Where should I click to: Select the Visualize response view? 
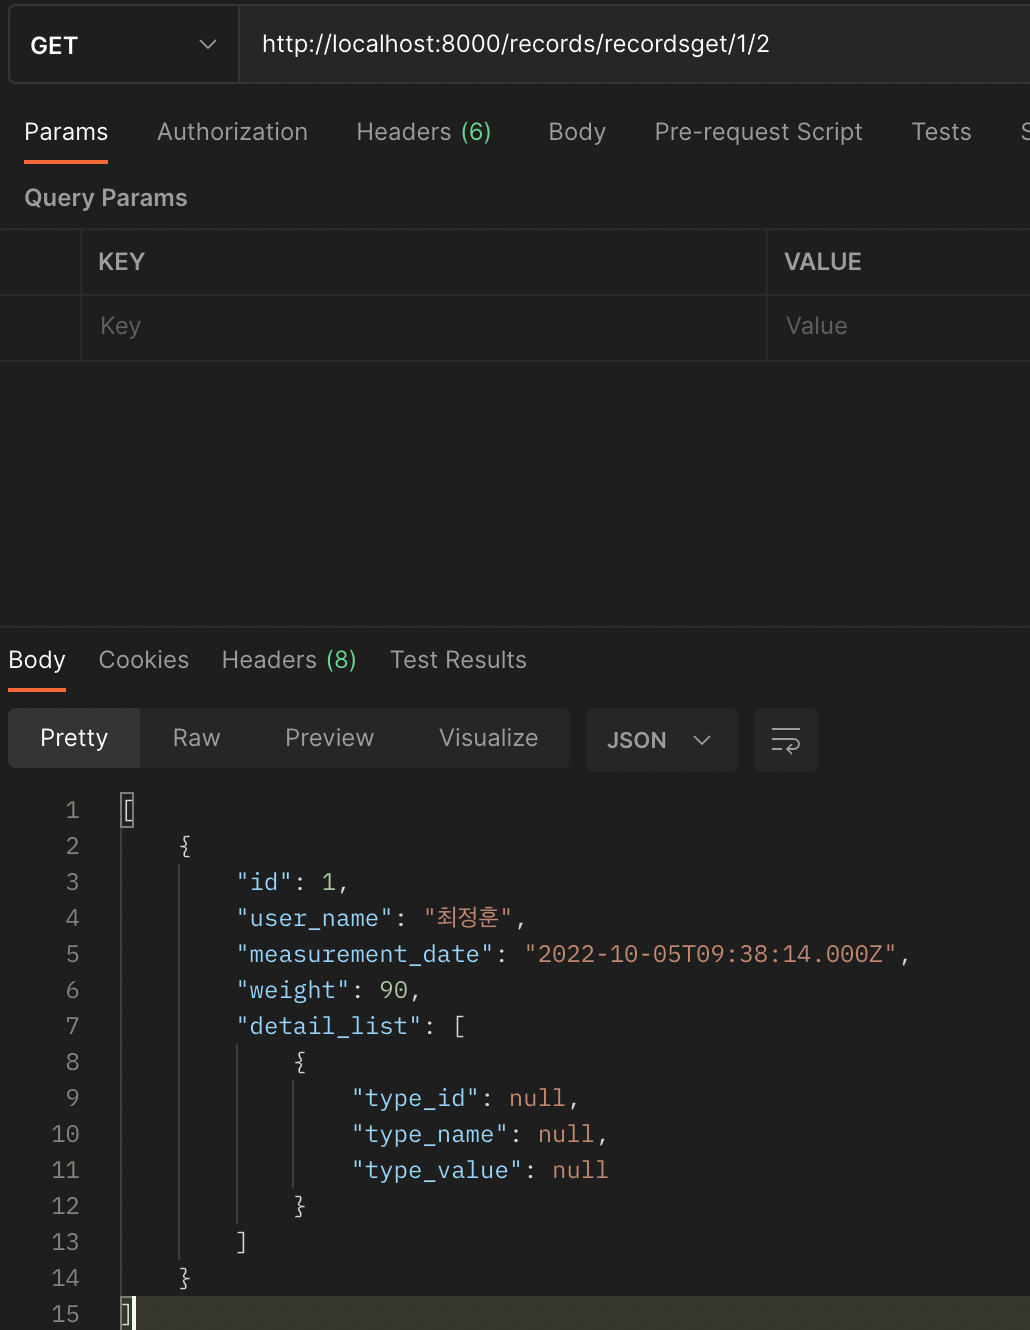(x=488, y=737)
